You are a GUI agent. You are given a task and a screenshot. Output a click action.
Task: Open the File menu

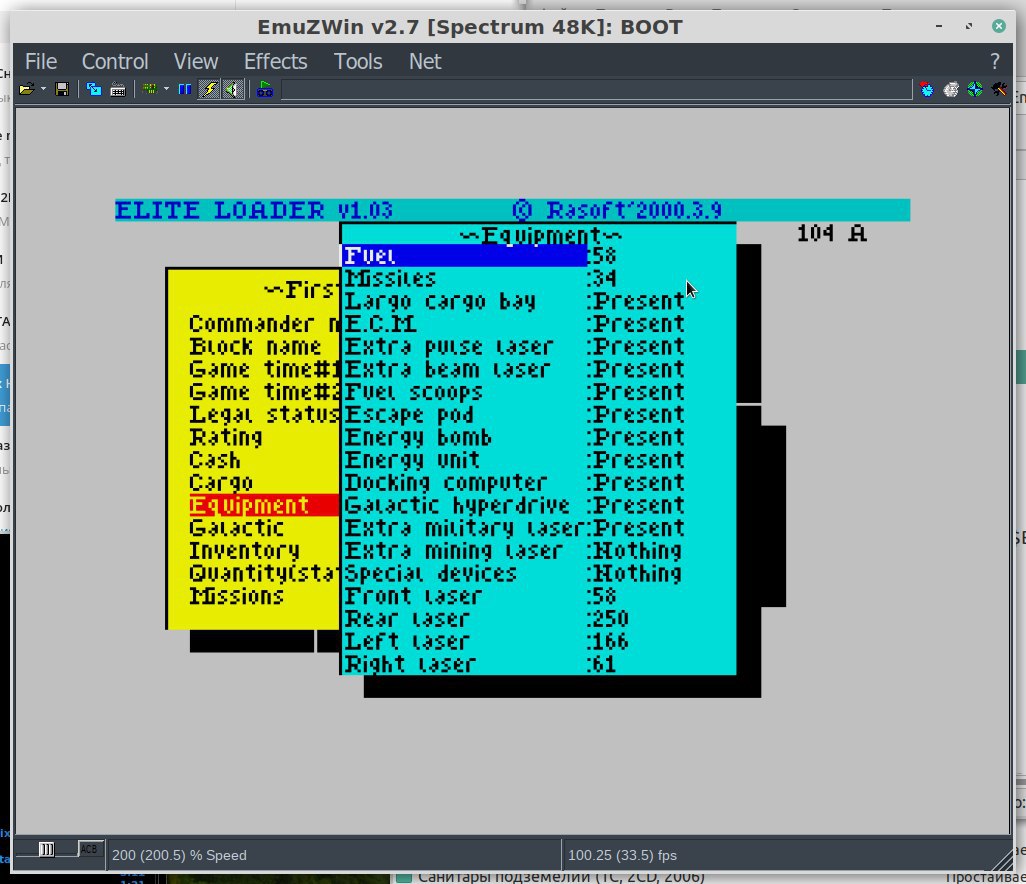tap(41, 62)
